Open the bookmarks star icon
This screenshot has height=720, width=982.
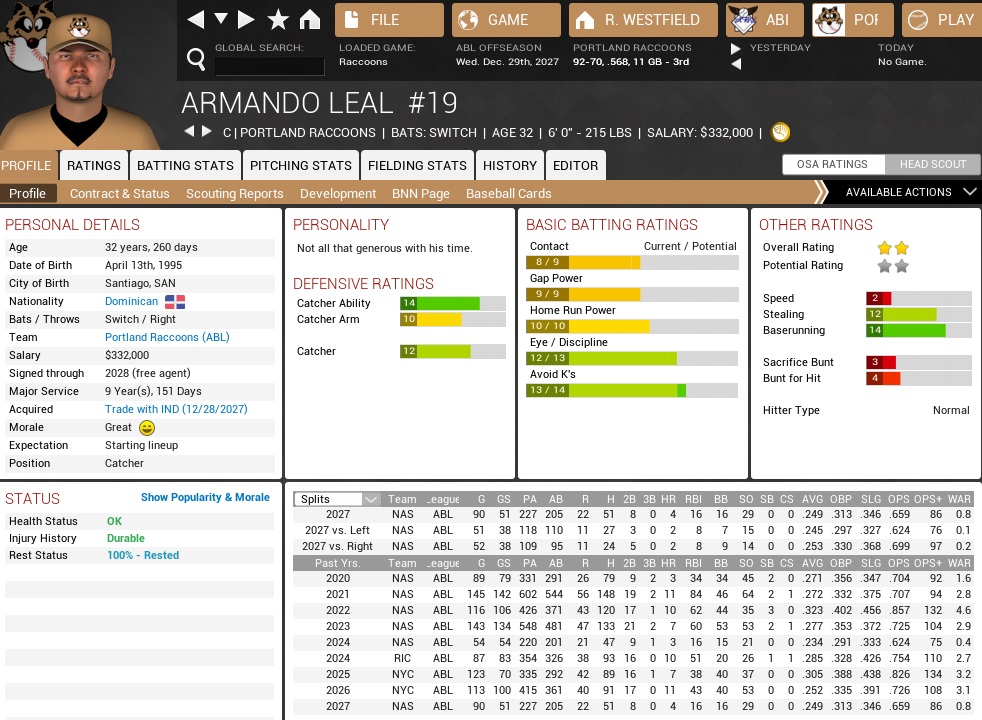click(x=279, y=20)
